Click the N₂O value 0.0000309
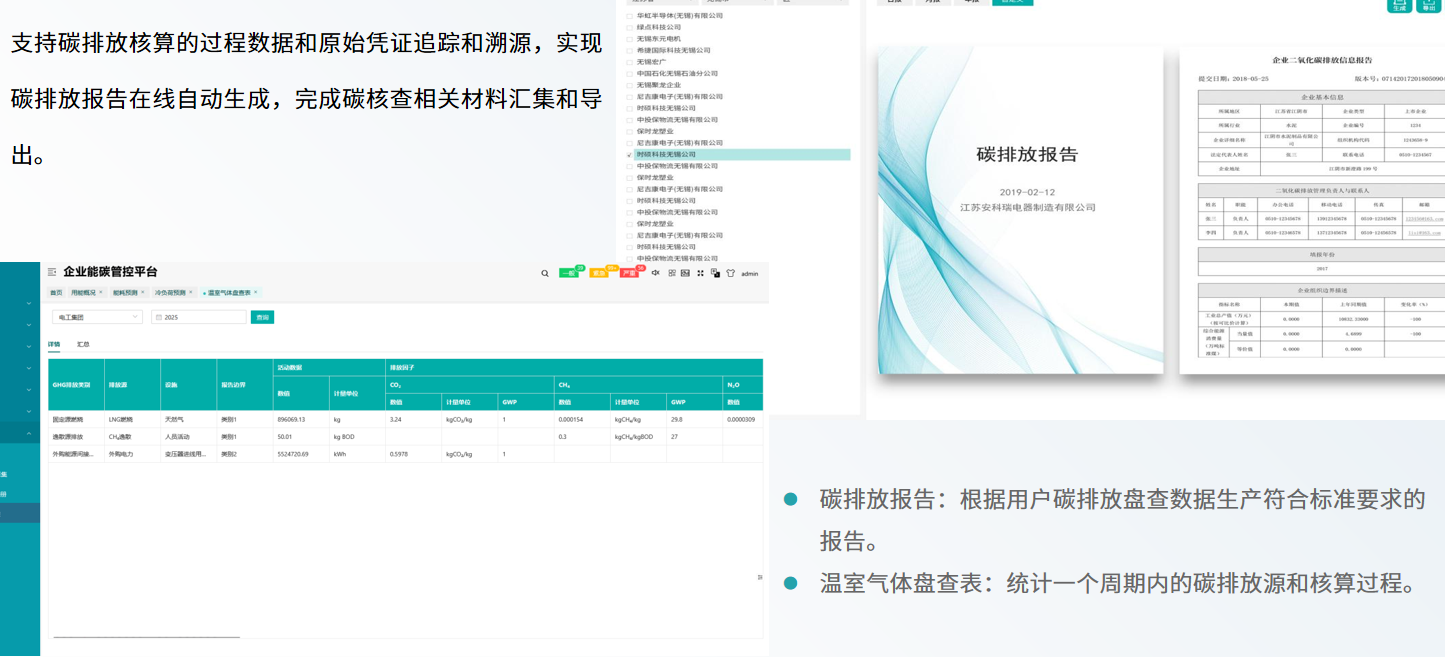This screenshot has width=1445, height=657. click(x=741, y=420)
